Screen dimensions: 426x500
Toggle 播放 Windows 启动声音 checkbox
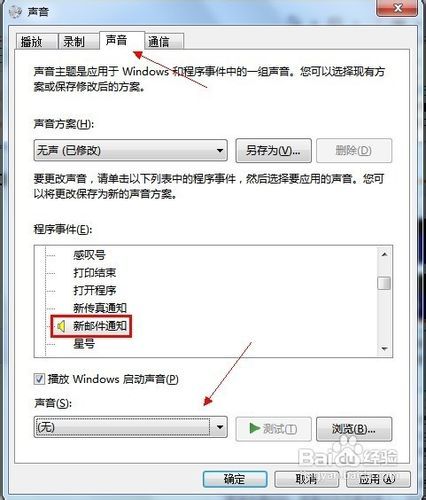pos(39,379)
